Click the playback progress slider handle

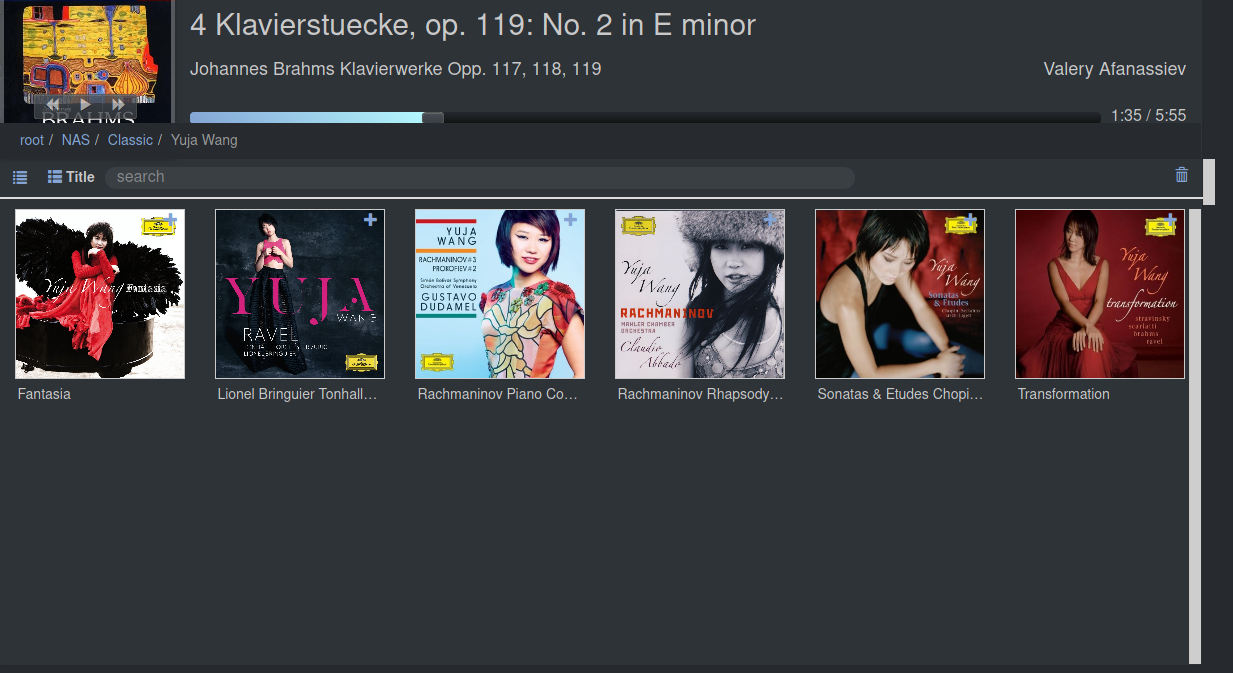[x=432, y=118]
